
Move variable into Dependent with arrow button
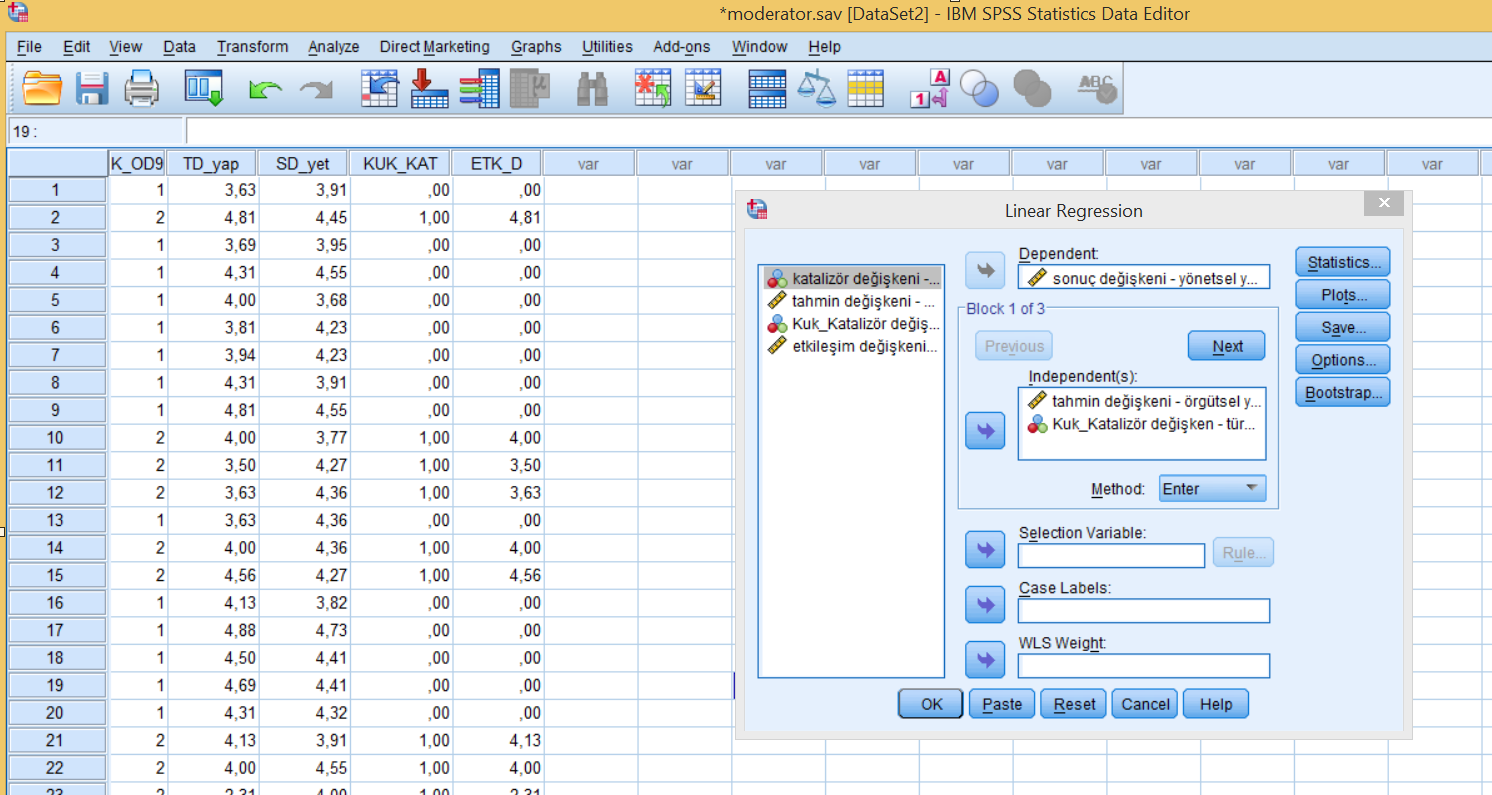(x=985, y=269)
